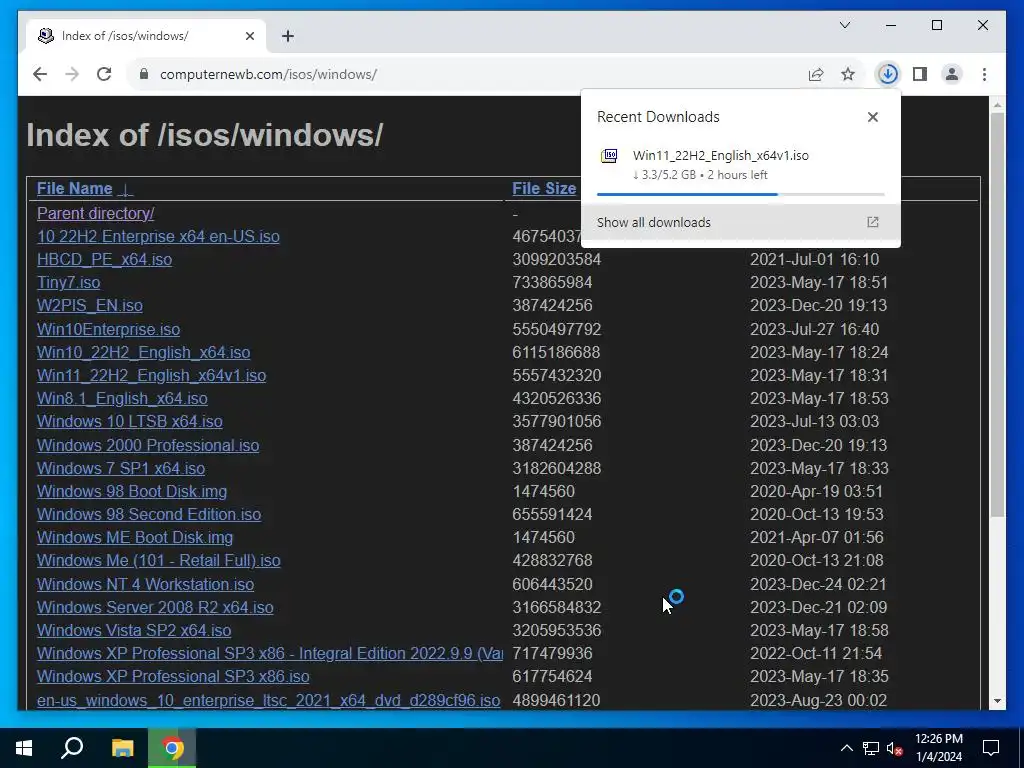Screen dimensions: 1024x768
Task: Close the Index of /isos/windows/ tab
Action: (249, 36)
